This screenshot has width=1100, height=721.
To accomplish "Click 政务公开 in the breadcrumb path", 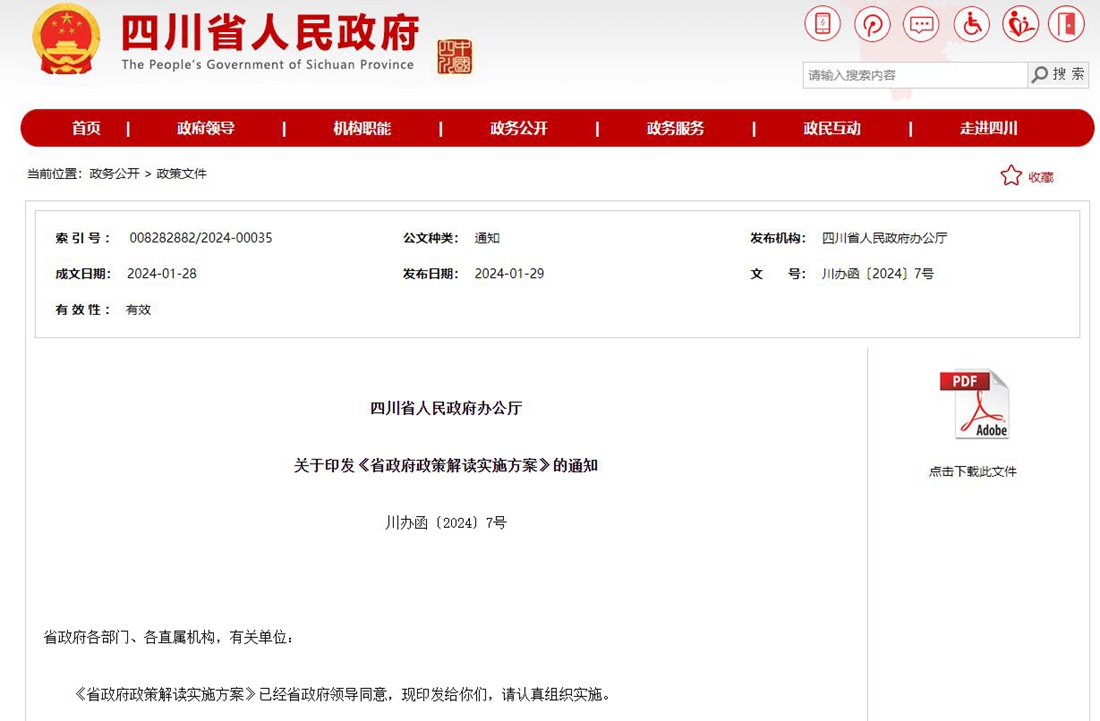I will click(x=114, y=173).
